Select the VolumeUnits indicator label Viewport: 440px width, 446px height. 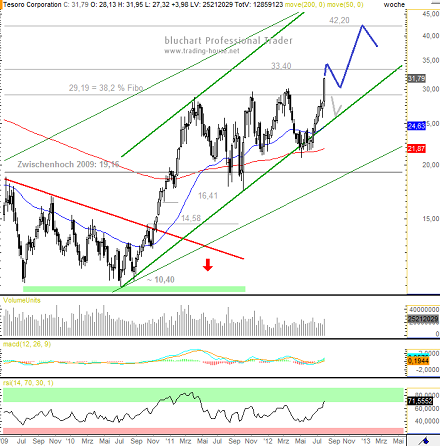click(x=22, y=300)
